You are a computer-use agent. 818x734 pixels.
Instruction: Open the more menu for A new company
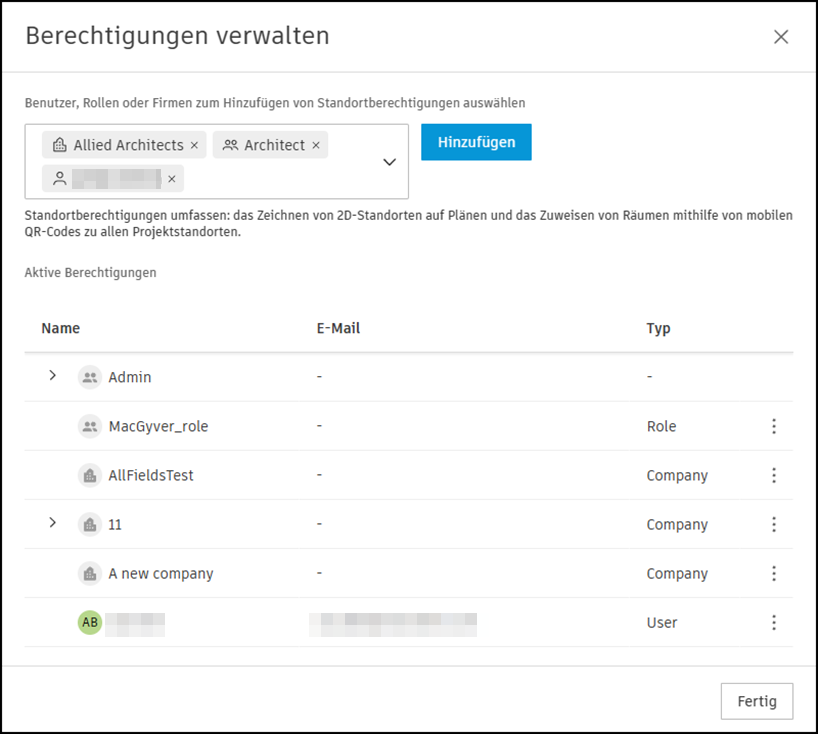pos(774,574)
